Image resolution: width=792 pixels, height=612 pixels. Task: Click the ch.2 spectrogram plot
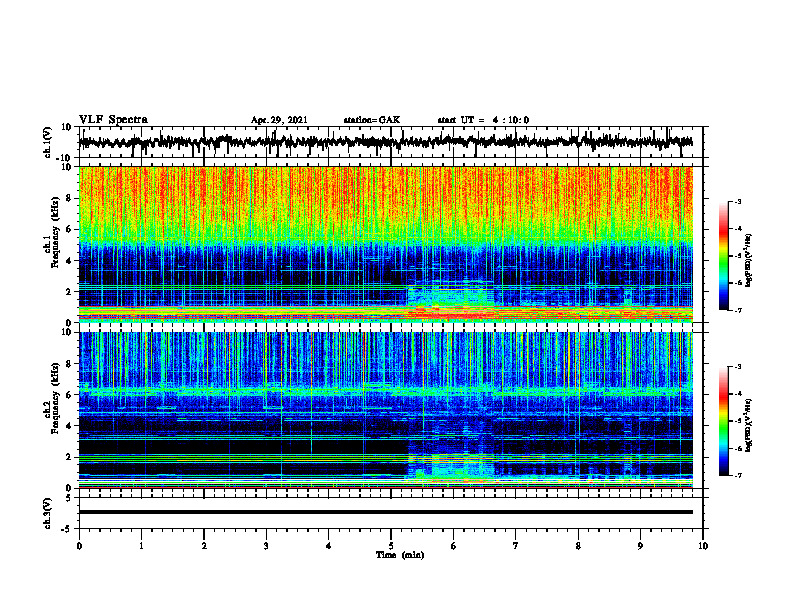(385, 410)
